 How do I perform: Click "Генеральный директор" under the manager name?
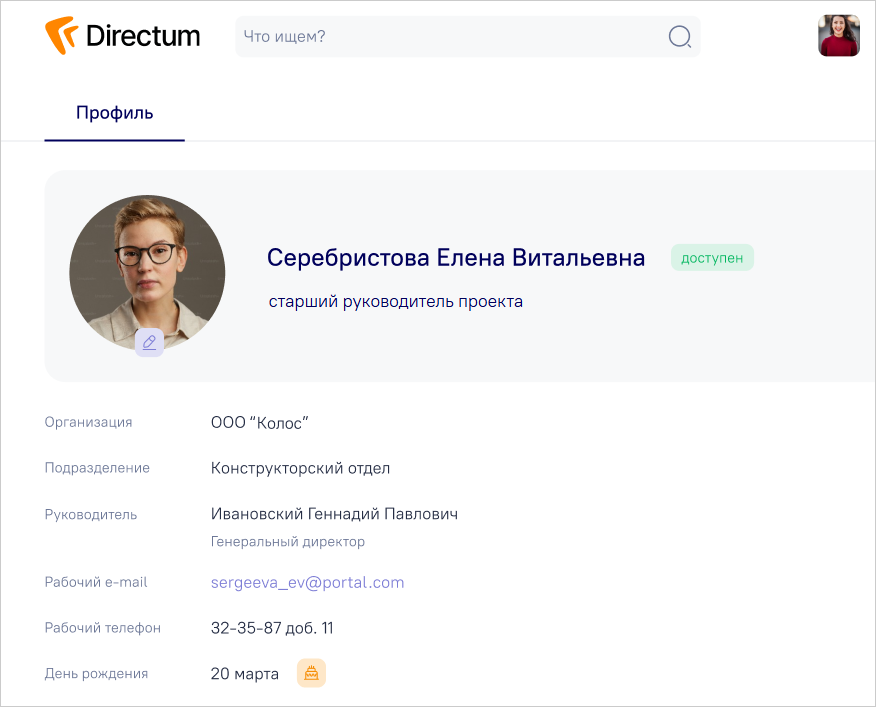287,541
